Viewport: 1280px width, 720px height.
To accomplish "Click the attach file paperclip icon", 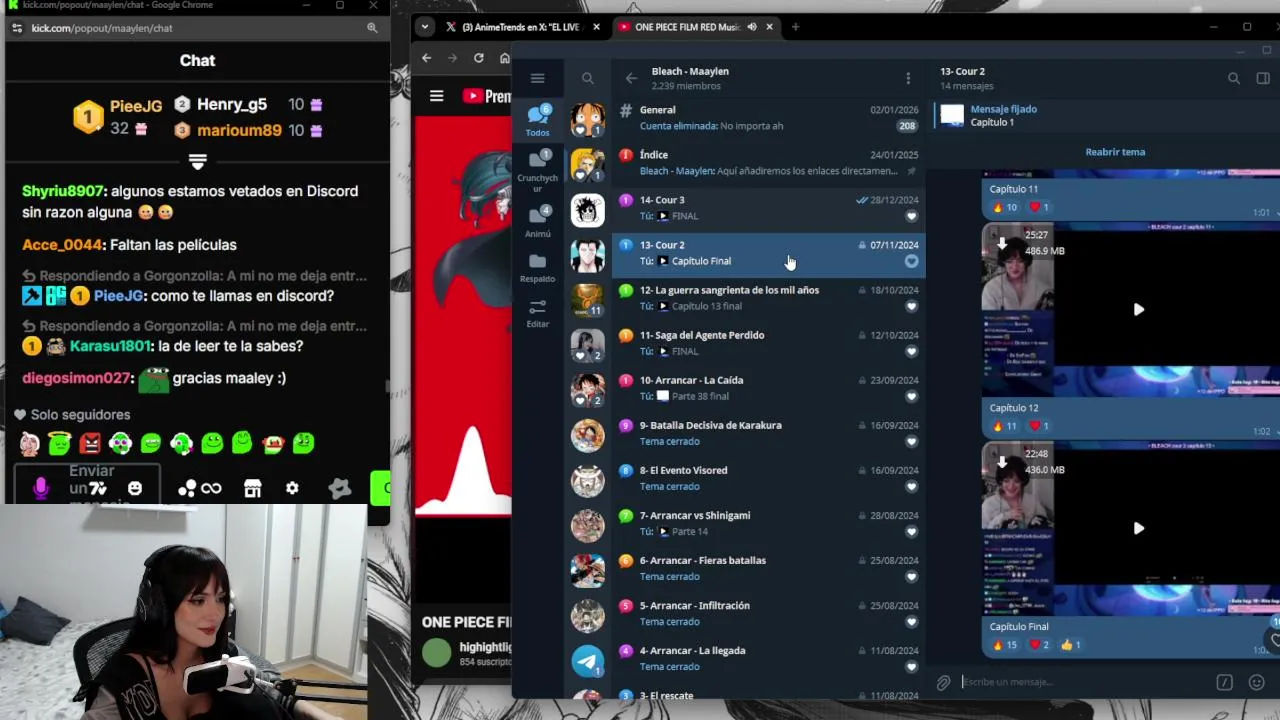I will (943, 683).
